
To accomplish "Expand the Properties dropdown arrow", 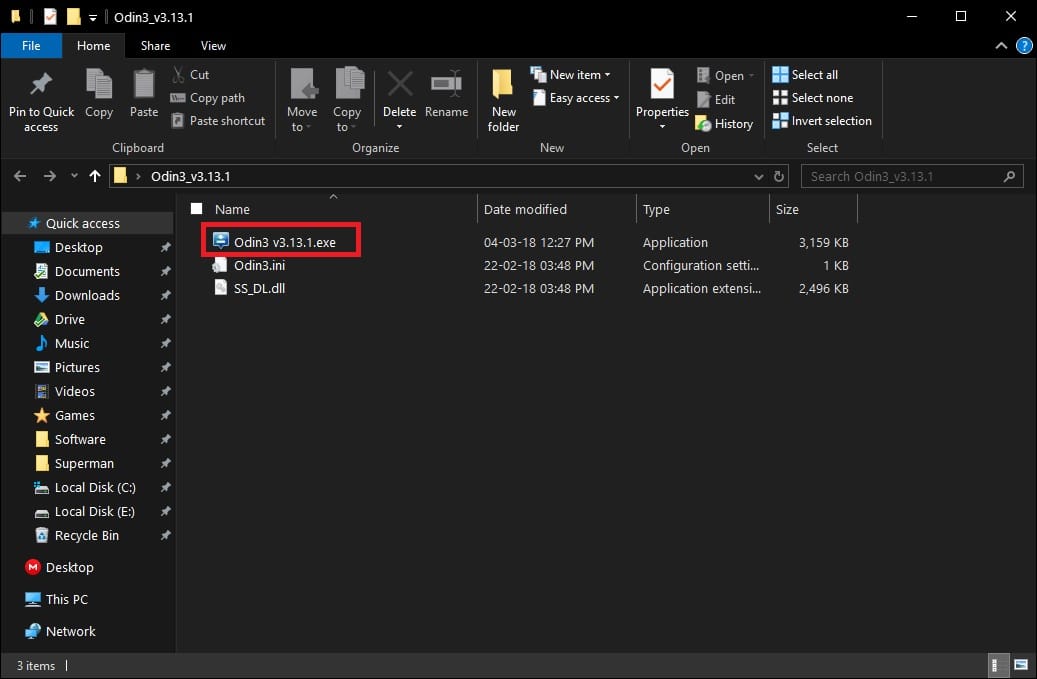I will [x=662, y=127].
